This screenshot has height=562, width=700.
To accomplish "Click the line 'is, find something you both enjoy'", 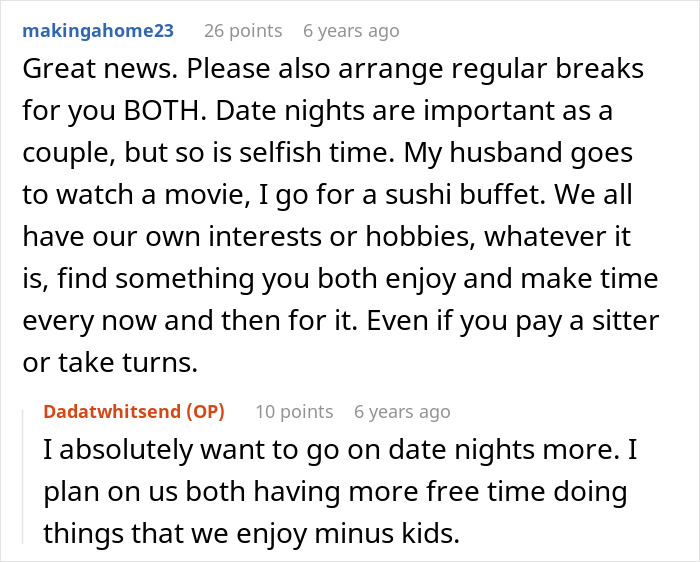I will coord(340,279).
